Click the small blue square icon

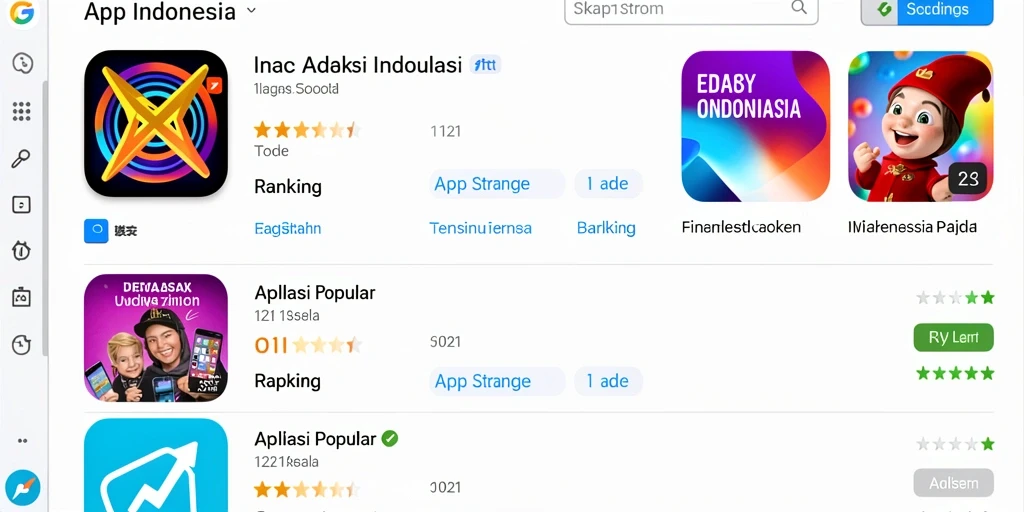pos(96,231)
